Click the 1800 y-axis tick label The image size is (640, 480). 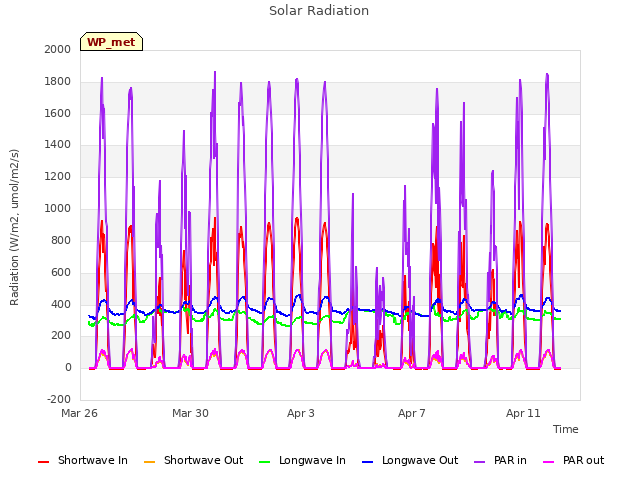58,82
